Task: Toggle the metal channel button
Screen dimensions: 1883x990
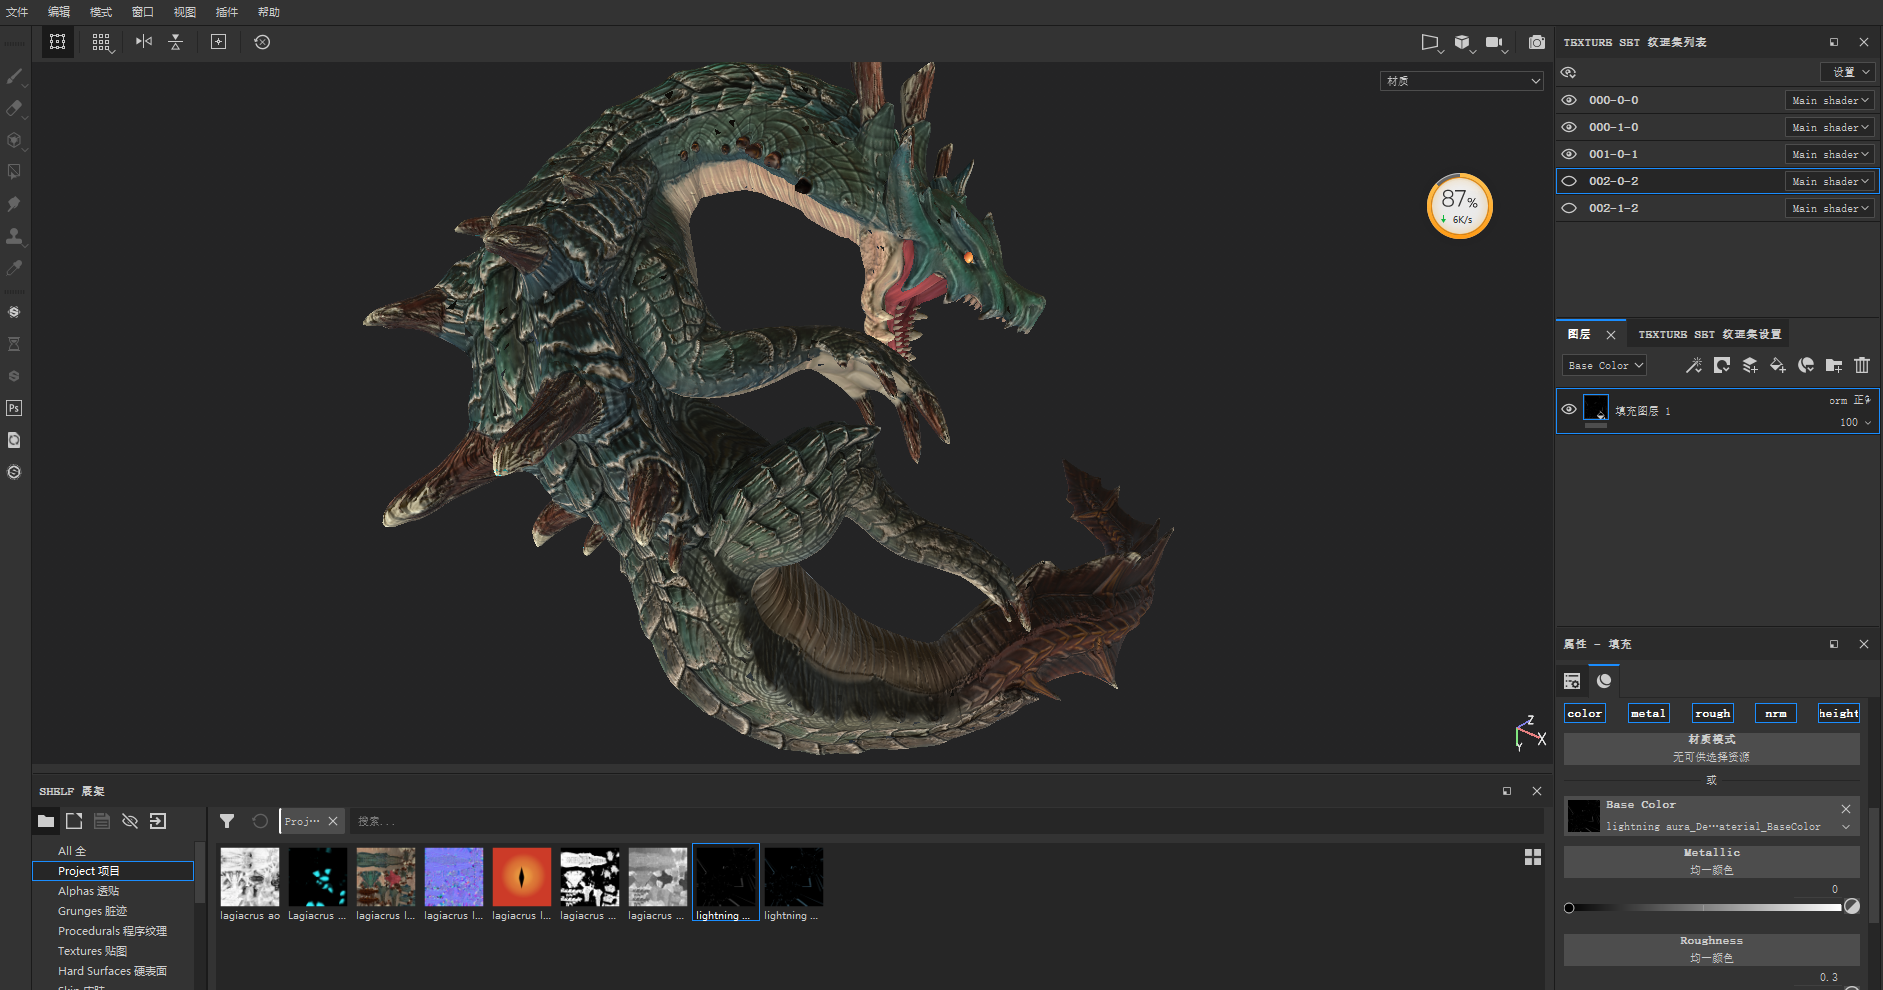Action: [1648, 713]
